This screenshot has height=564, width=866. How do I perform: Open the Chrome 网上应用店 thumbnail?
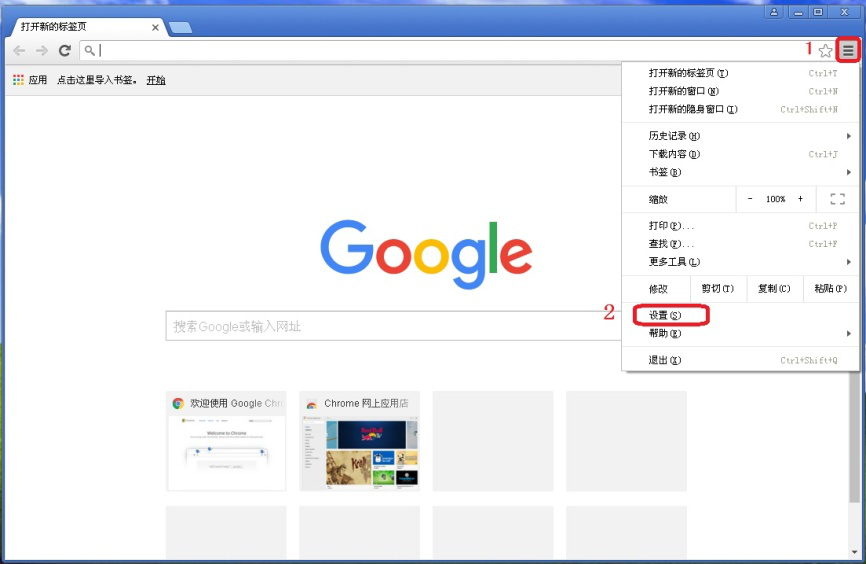360,441
